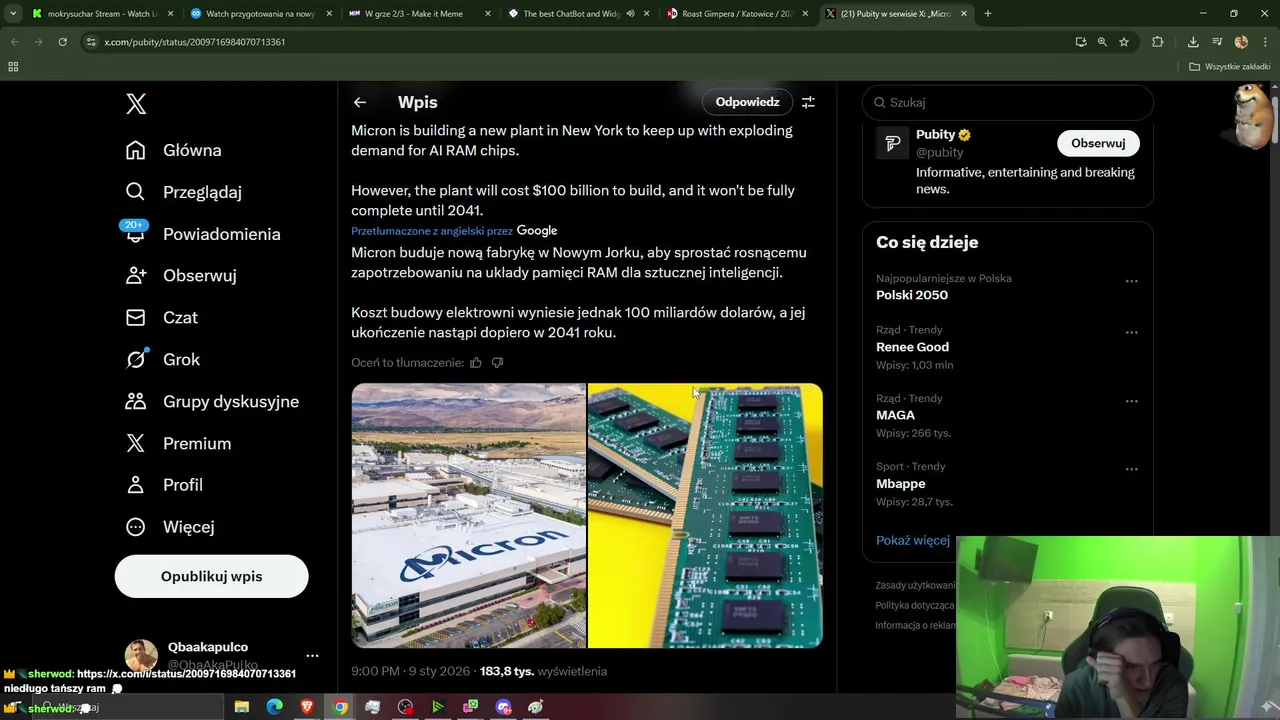1280x720 pixels.
Task: Open Chrome downloads icon
Action: [x=1193, y=42]
